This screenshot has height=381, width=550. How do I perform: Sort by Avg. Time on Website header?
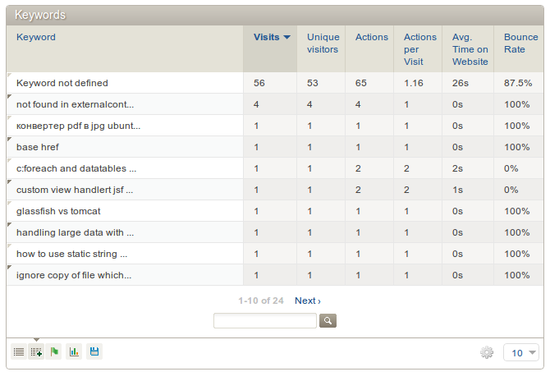(x=470, y=49)
